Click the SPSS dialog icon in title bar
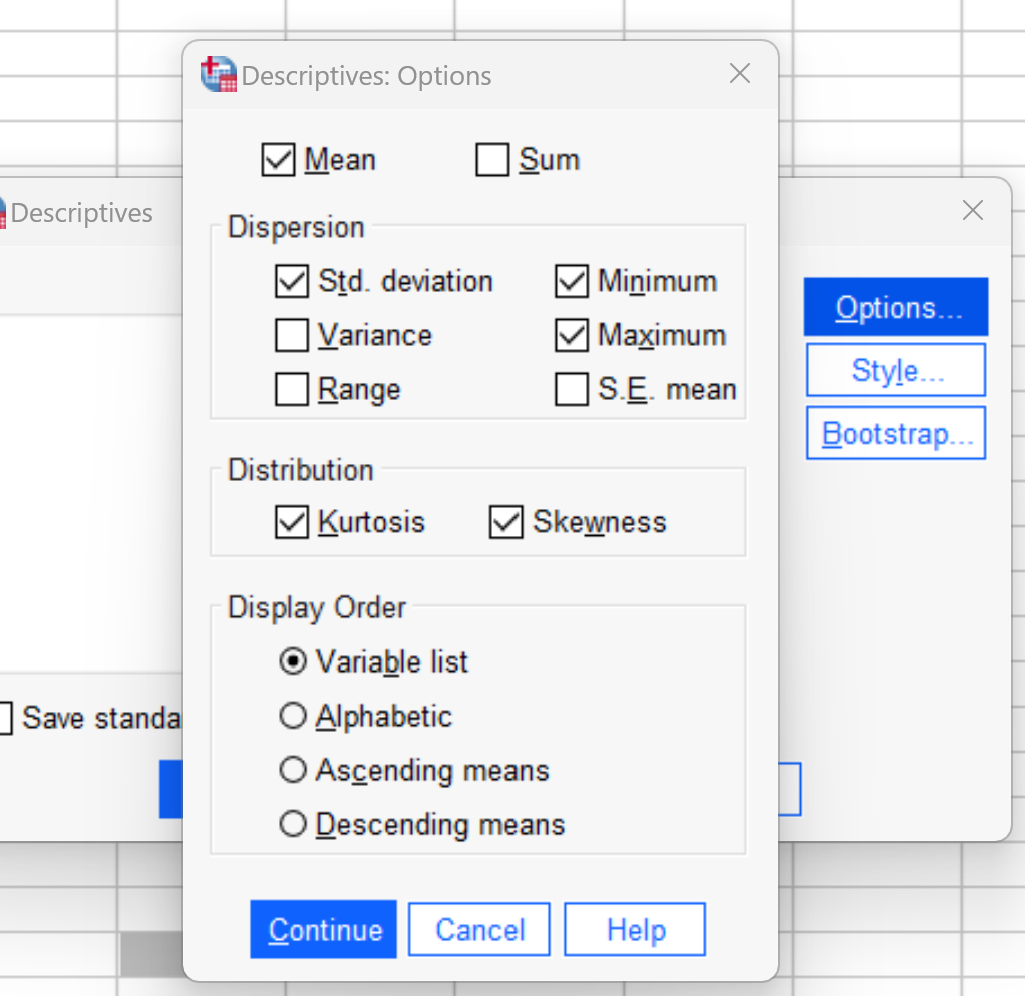Screen dimensions: 1026x996 (217, 74)
